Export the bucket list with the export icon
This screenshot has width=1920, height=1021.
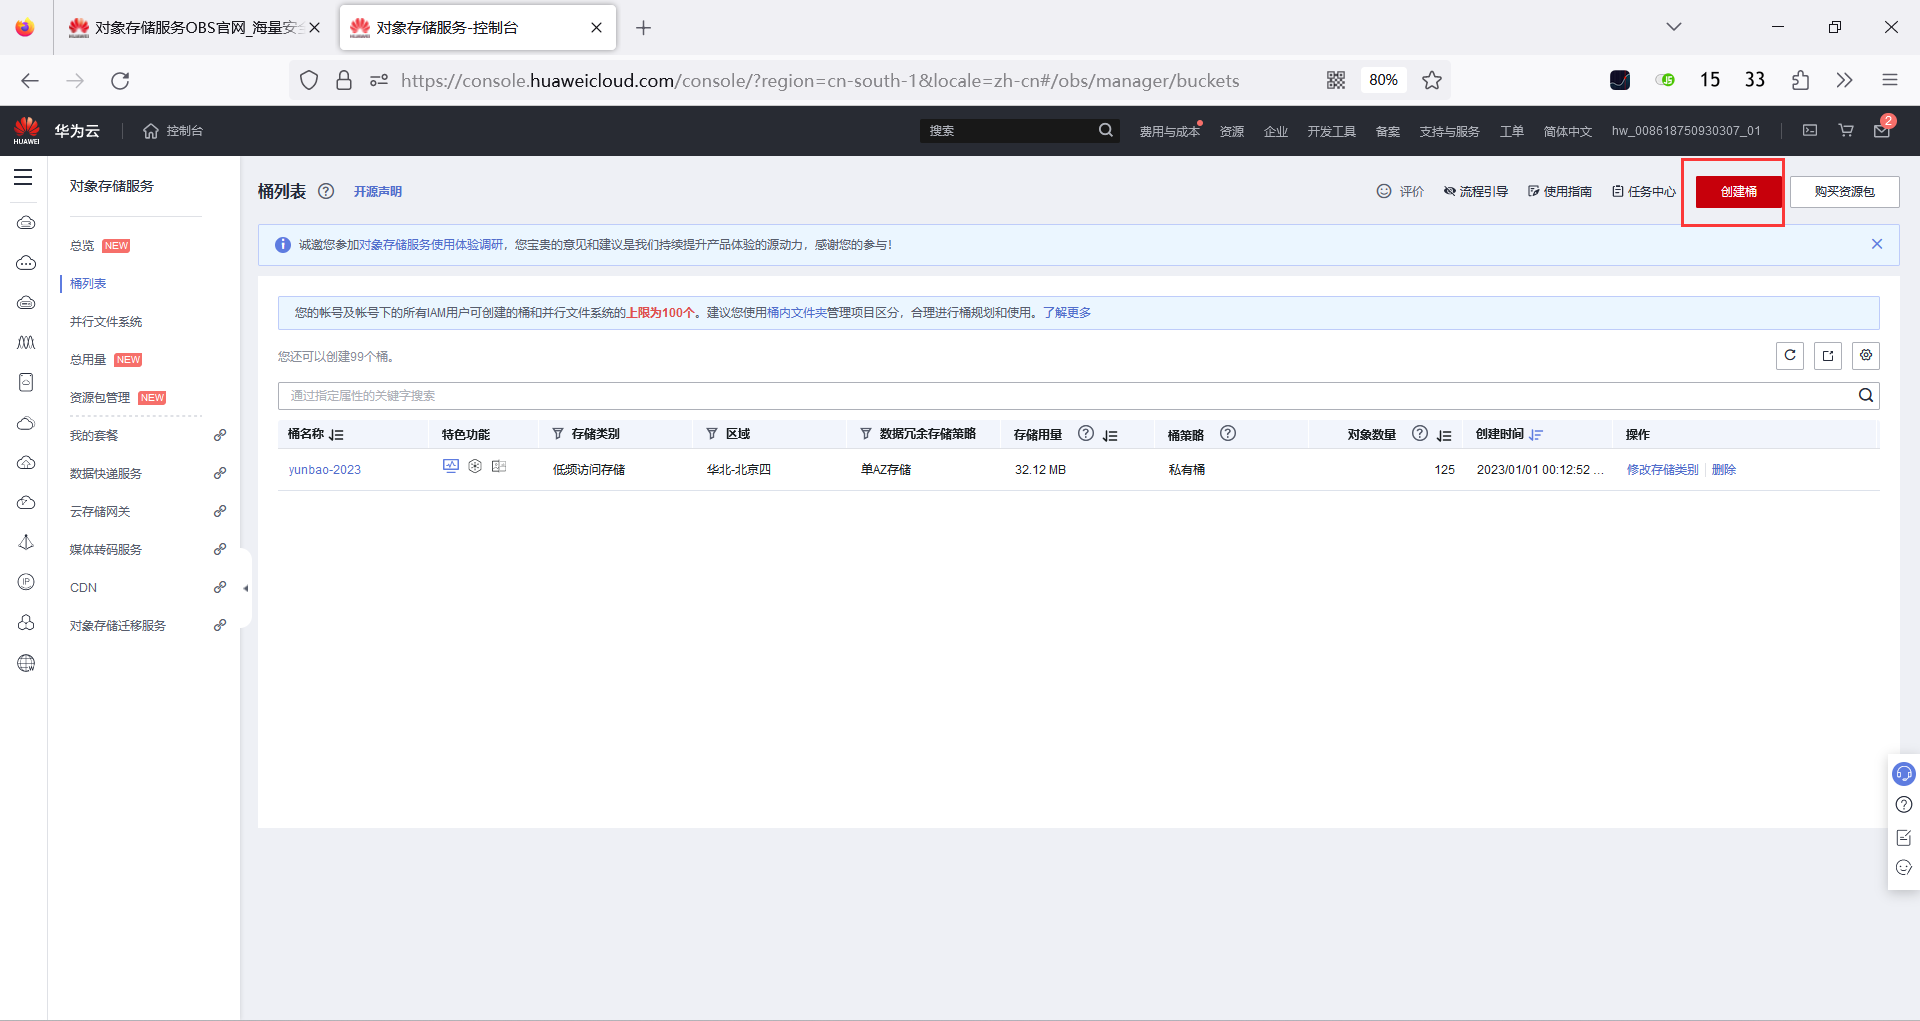[1828, 355]
